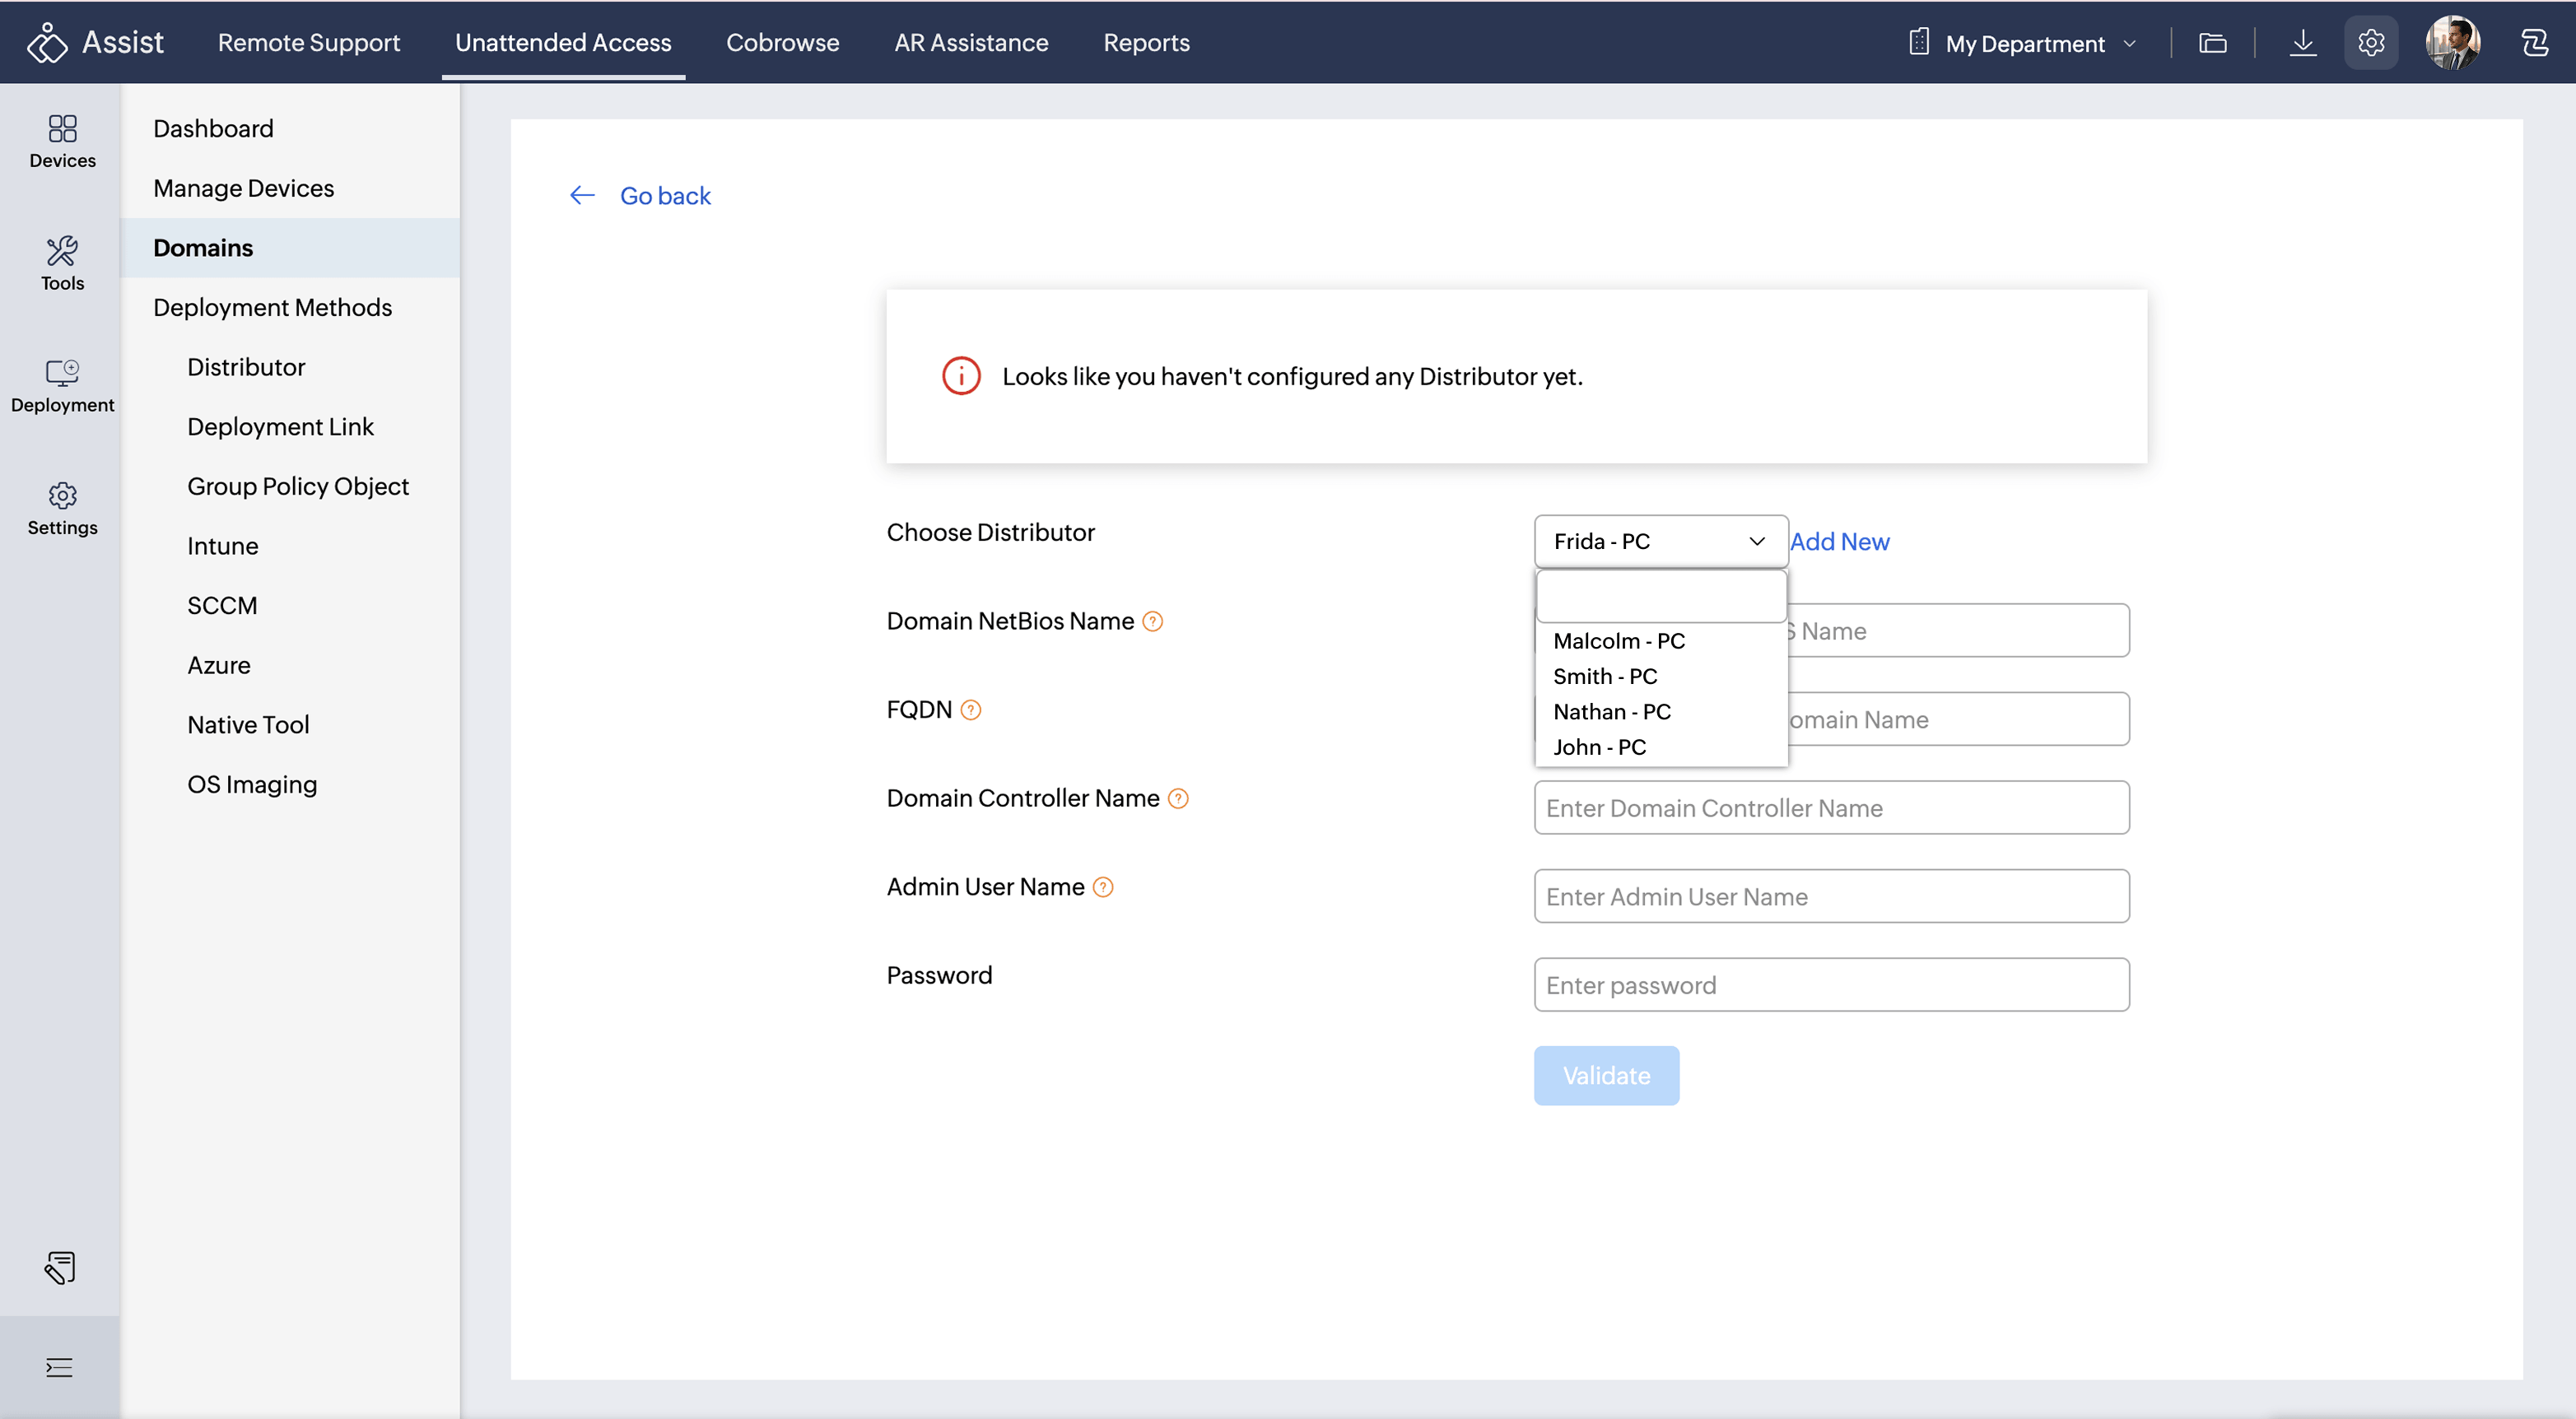Click help icon beside Domain NetBios Name

click(1152, 622)
